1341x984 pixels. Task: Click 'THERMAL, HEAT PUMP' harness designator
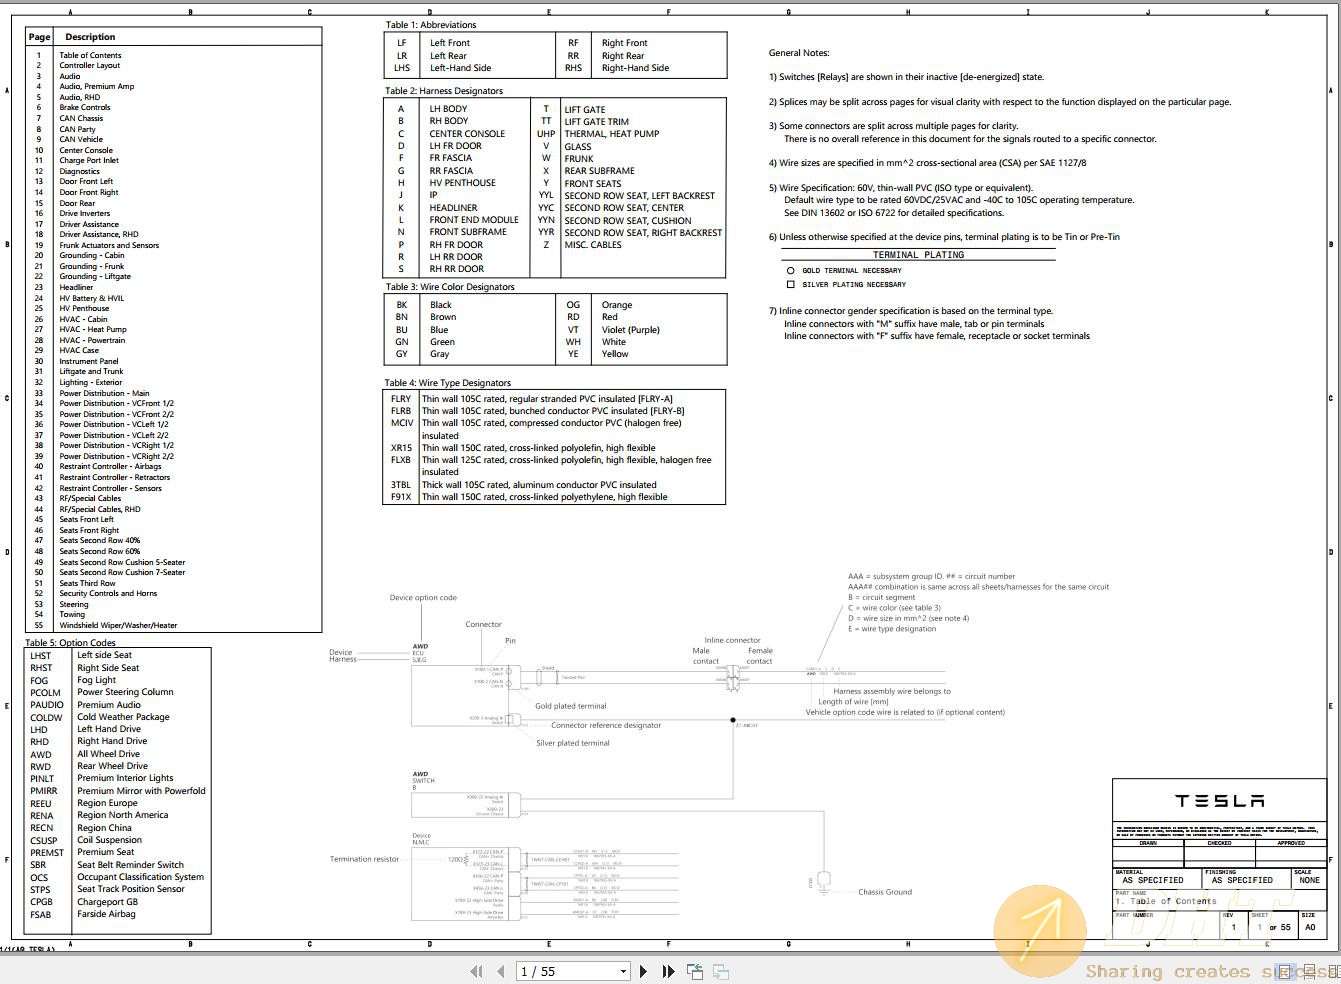pyautogui.click(x=612, y=133)
